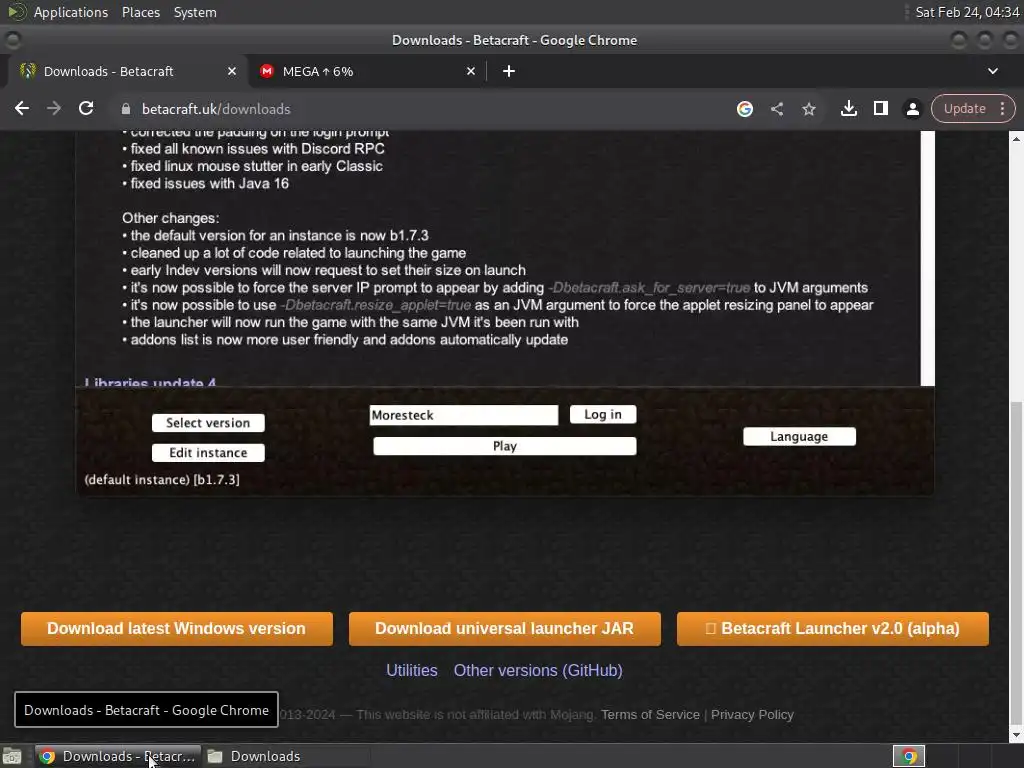The height and width of the screenshot is (768, 1024).
Task: Click the Applications menu logo icon
Action: [18, 12]
